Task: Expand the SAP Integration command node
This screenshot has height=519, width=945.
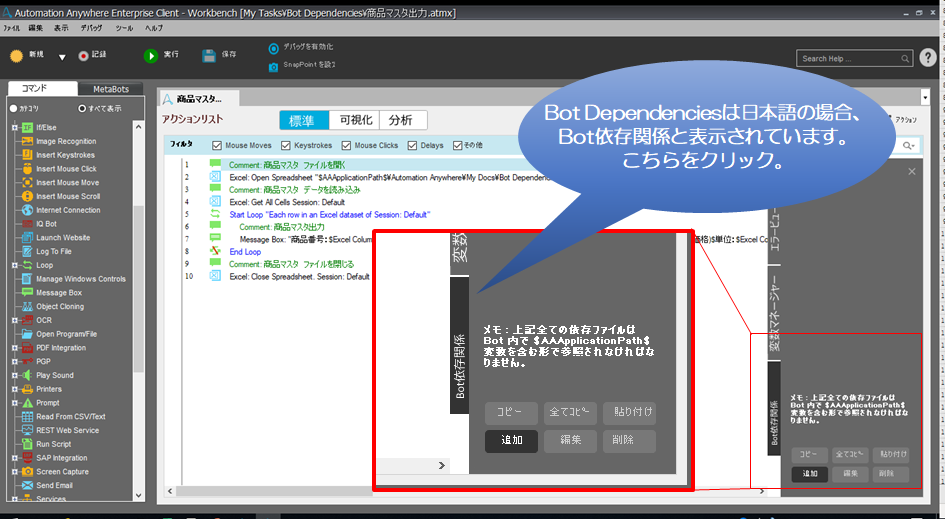Action: (x=15, y=458)
